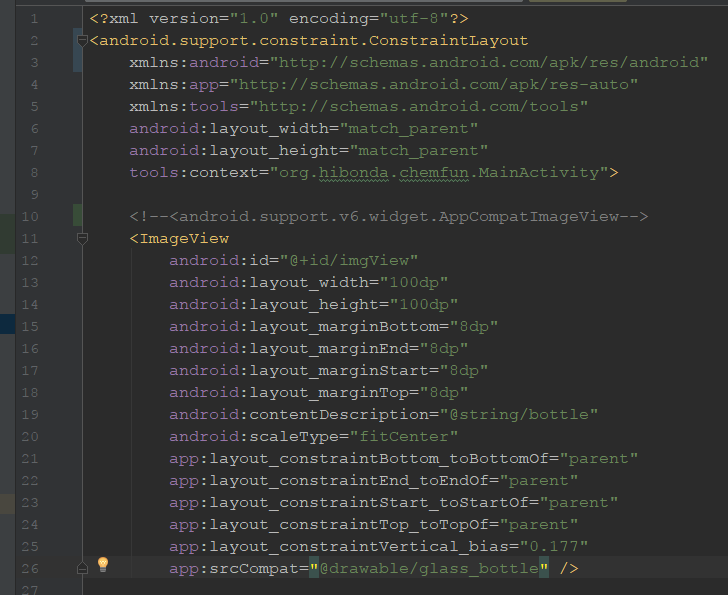
Task: Click the layout_marginTop attribute line
Action: 318,393
